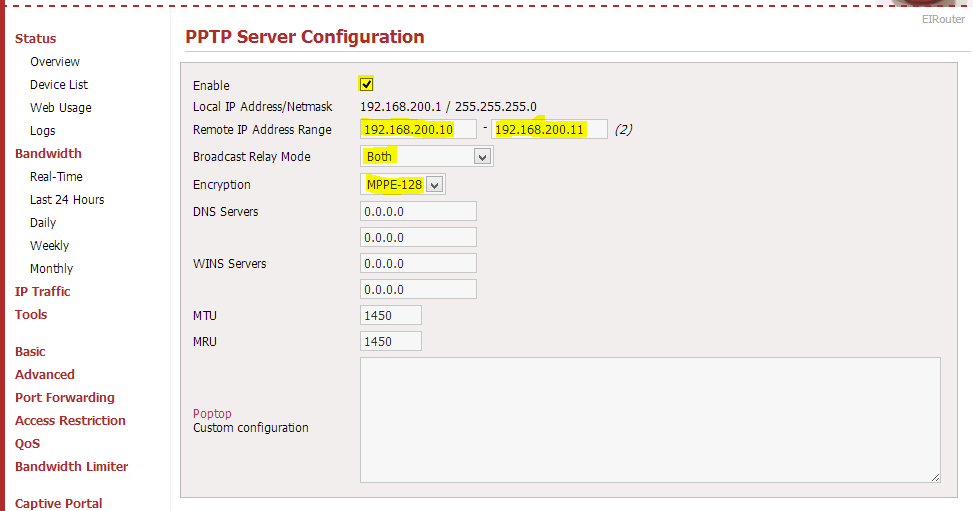Click the PPTP Server Configuration heading

pos(305,37)
